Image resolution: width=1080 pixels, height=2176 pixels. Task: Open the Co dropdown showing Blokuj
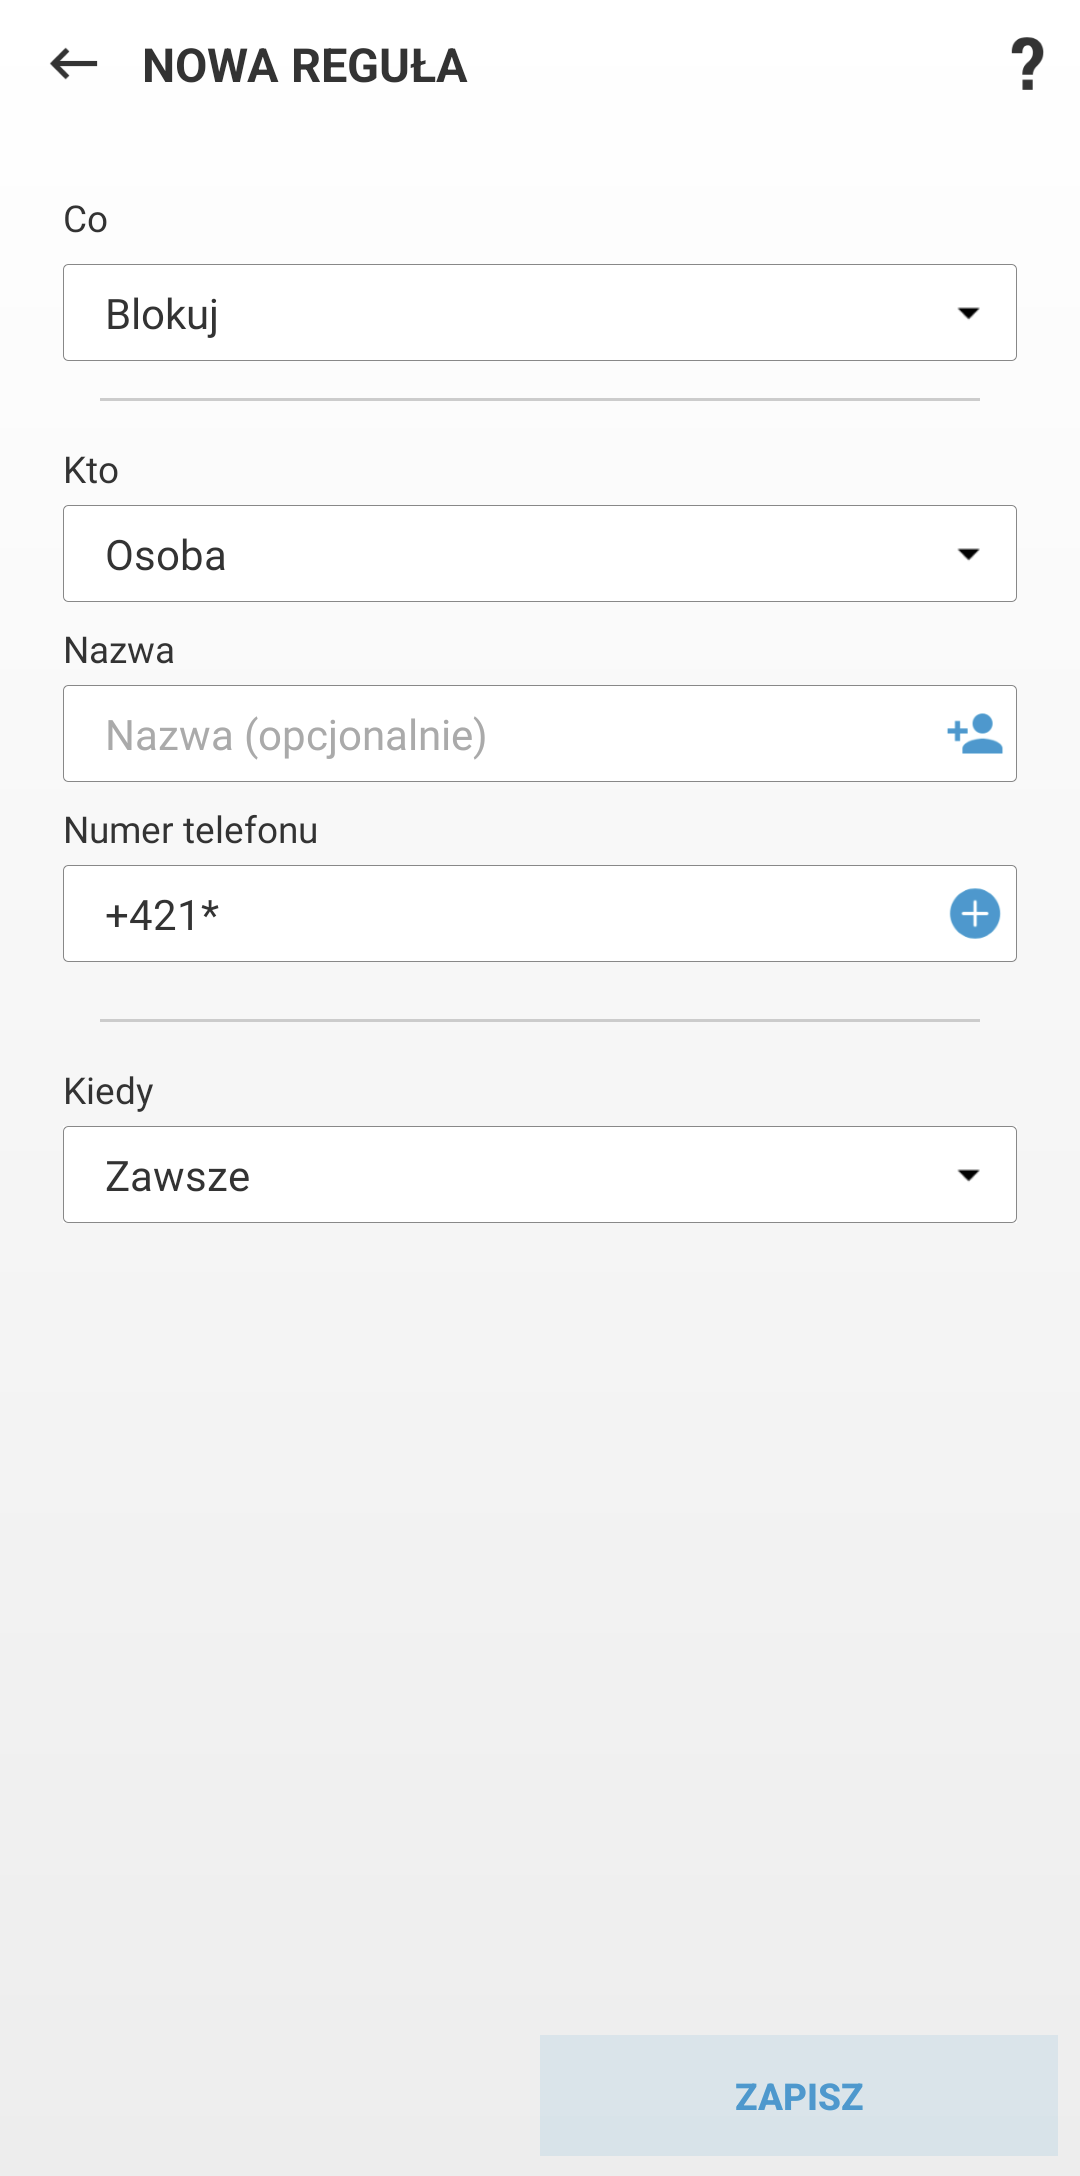[x=500, y=313]
